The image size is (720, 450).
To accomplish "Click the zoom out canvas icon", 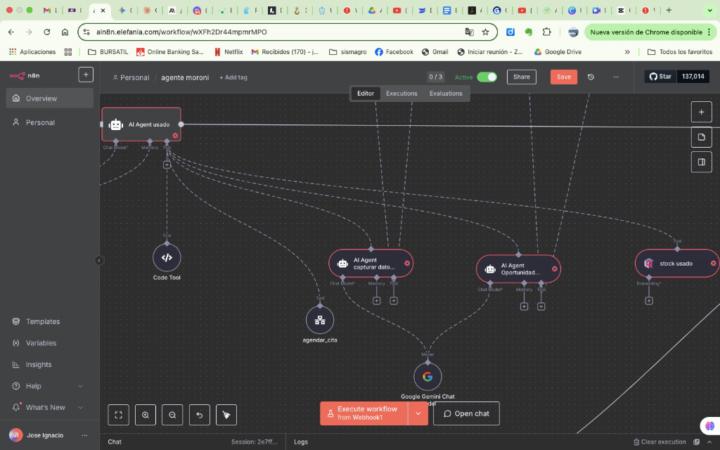I will coord(173,414).
